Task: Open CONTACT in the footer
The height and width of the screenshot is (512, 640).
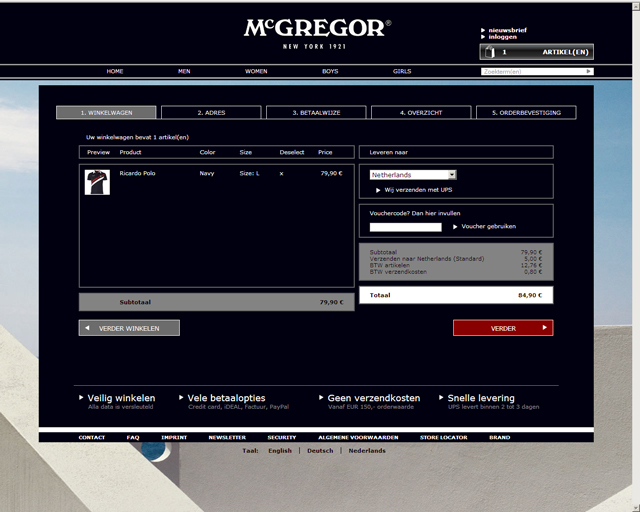Action: pyautogui.click(x=92, y=437)
